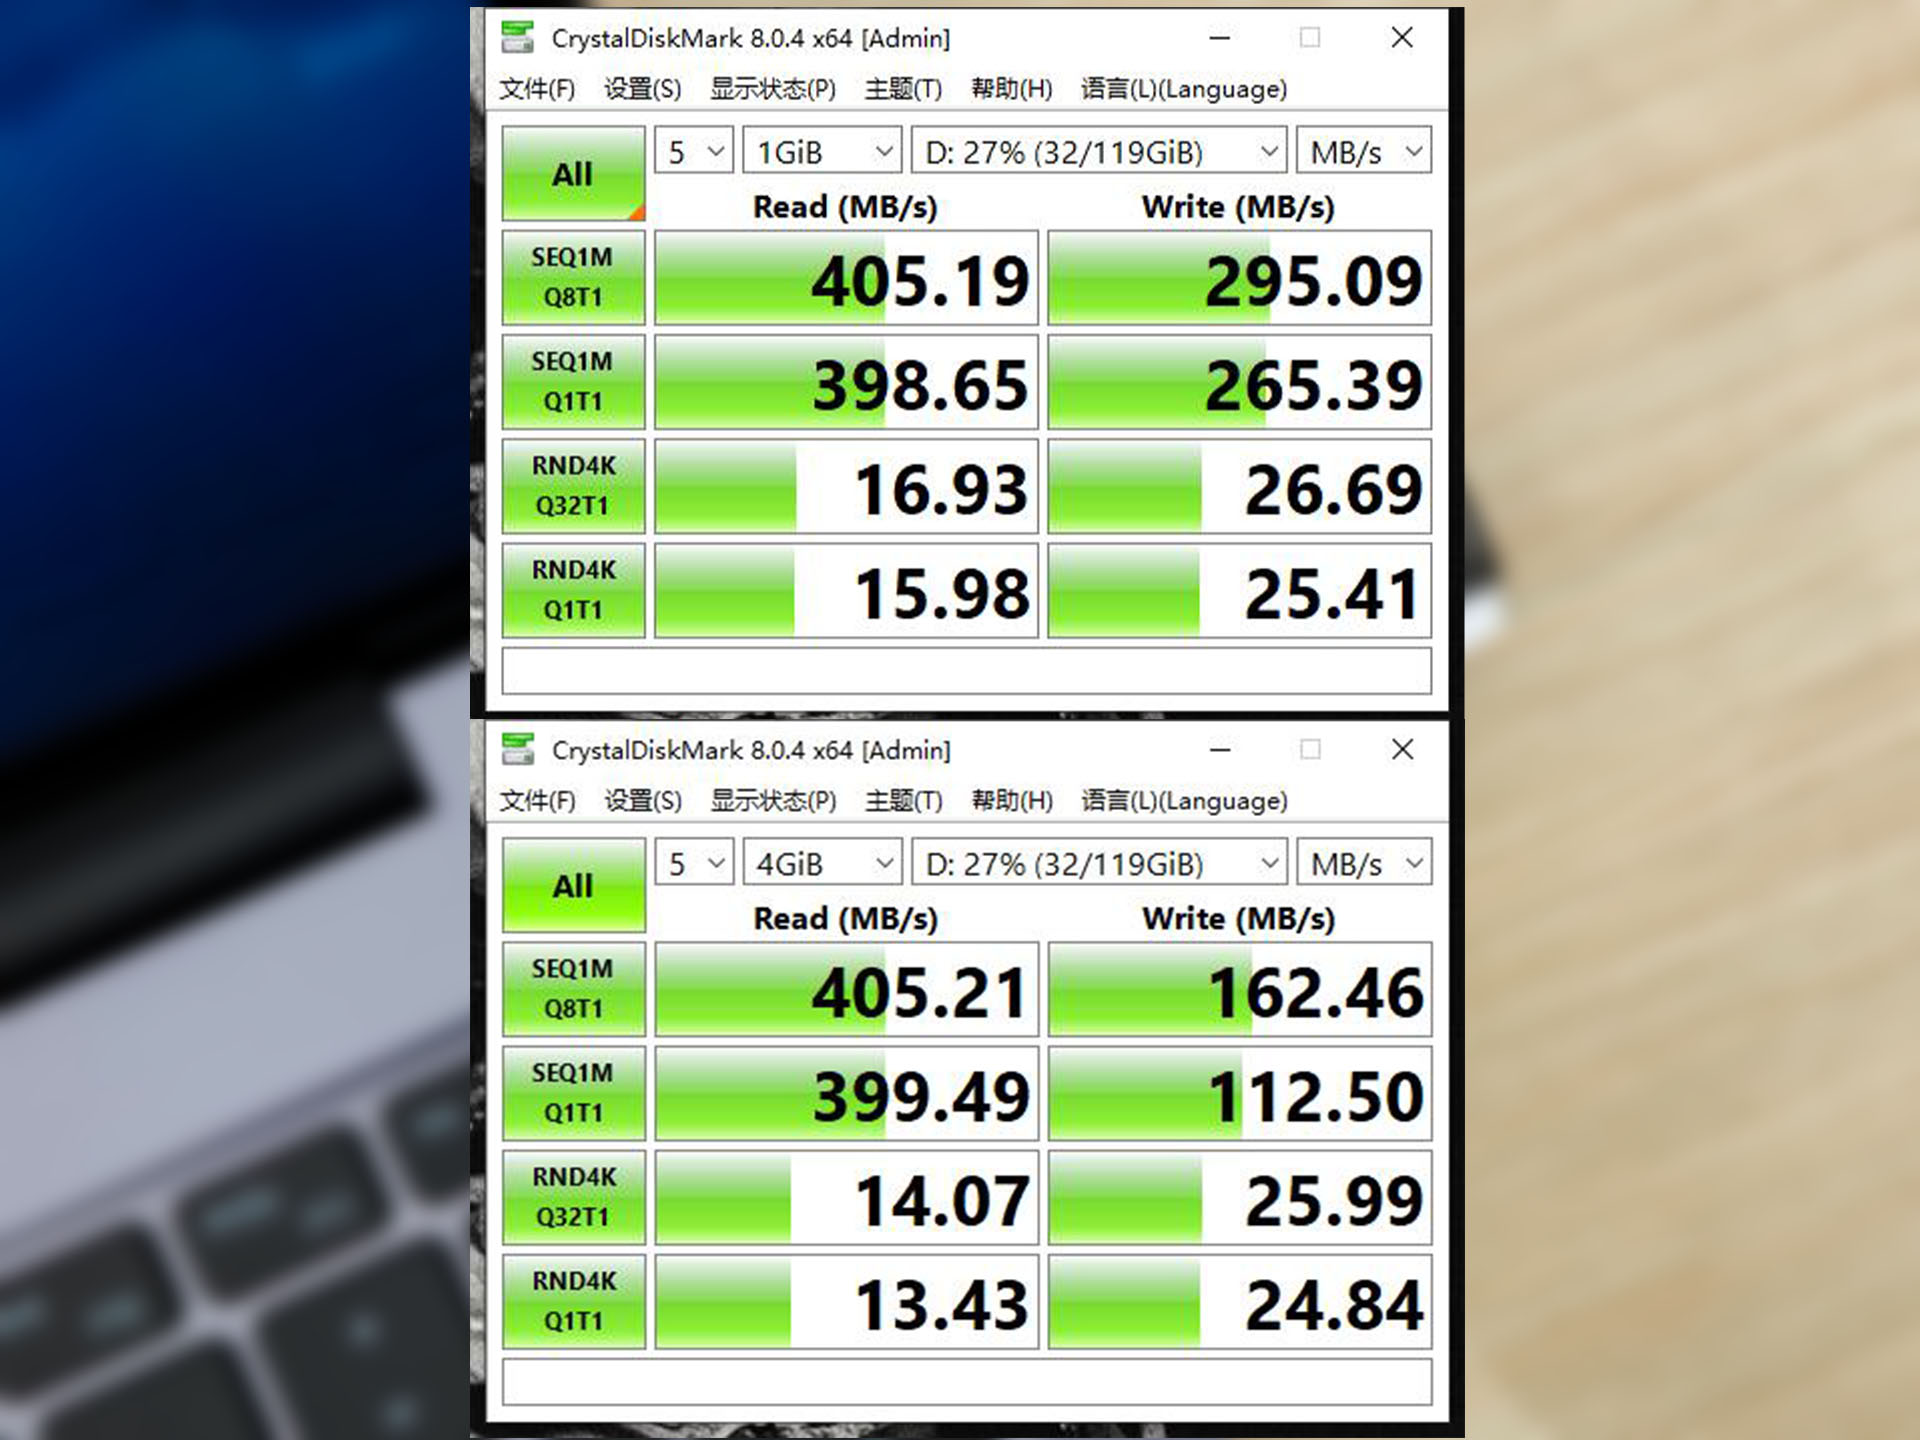Click comment field in top window
The image size is (1920, 1440).
(x=967, y=670)
